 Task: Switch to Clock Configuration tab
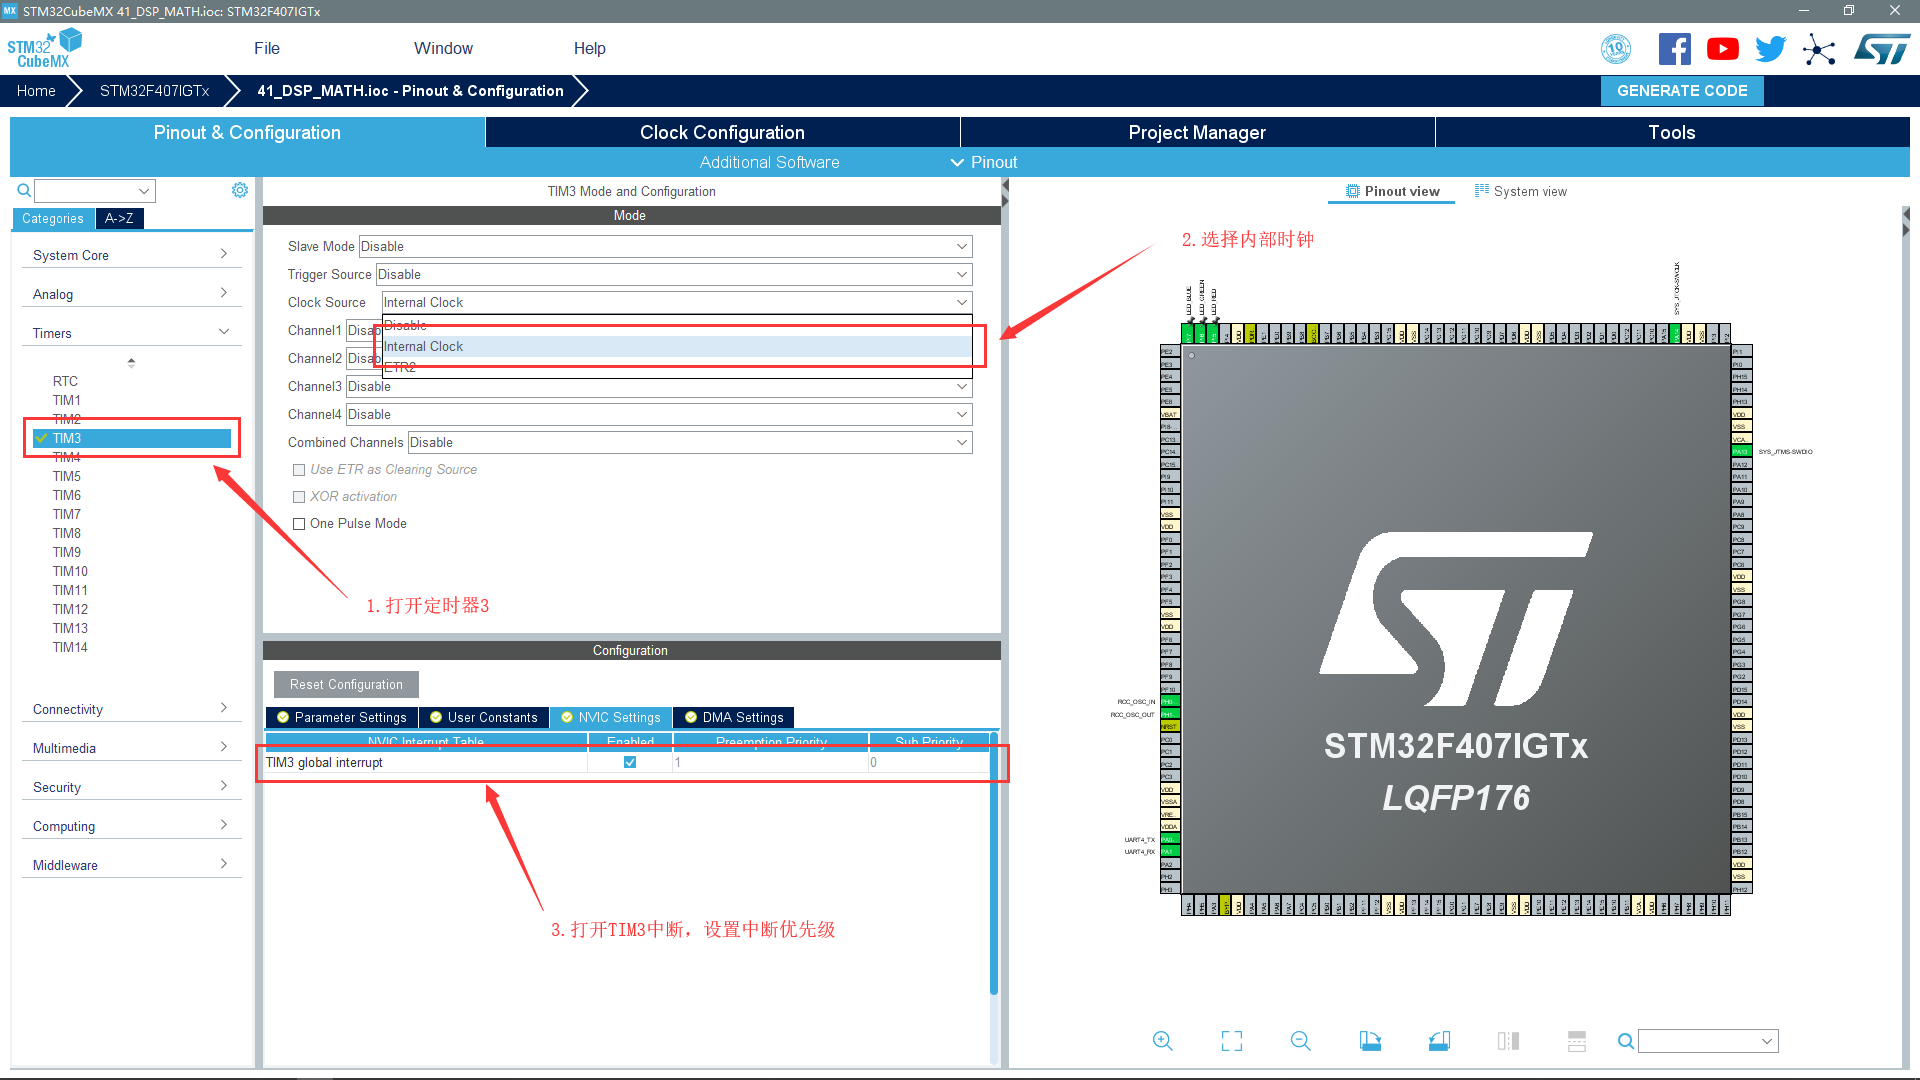(722, 132)
